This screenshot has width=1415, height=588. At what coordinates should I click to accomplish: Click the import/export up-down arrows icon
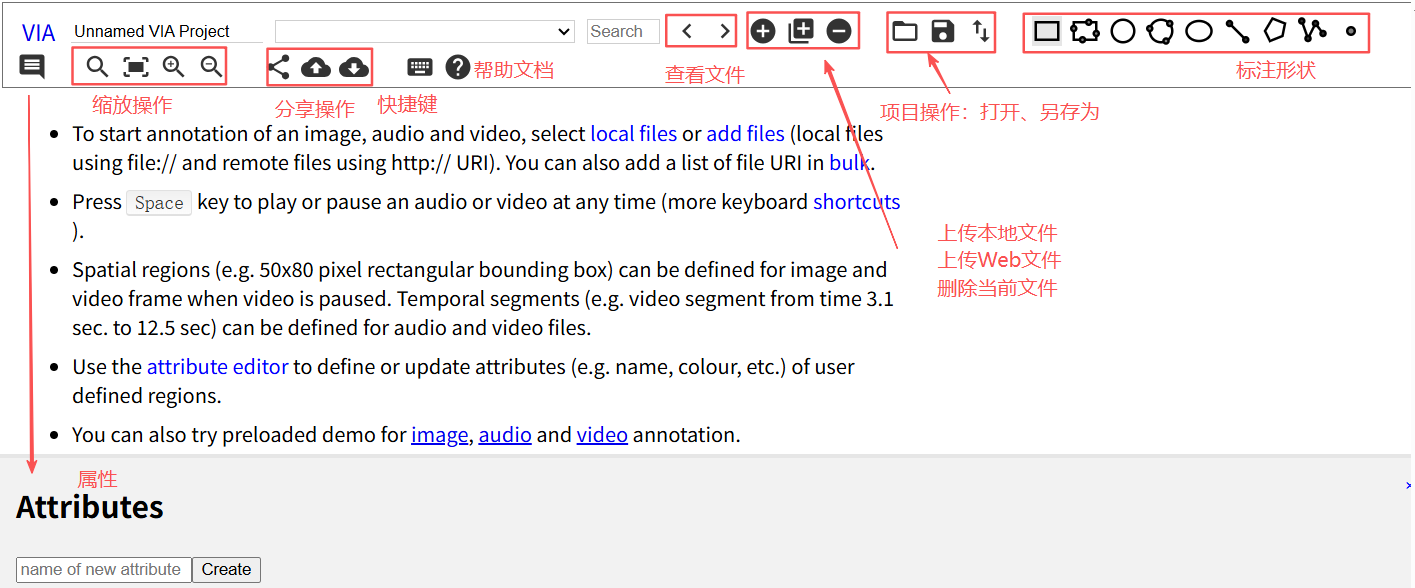(981, 31)
